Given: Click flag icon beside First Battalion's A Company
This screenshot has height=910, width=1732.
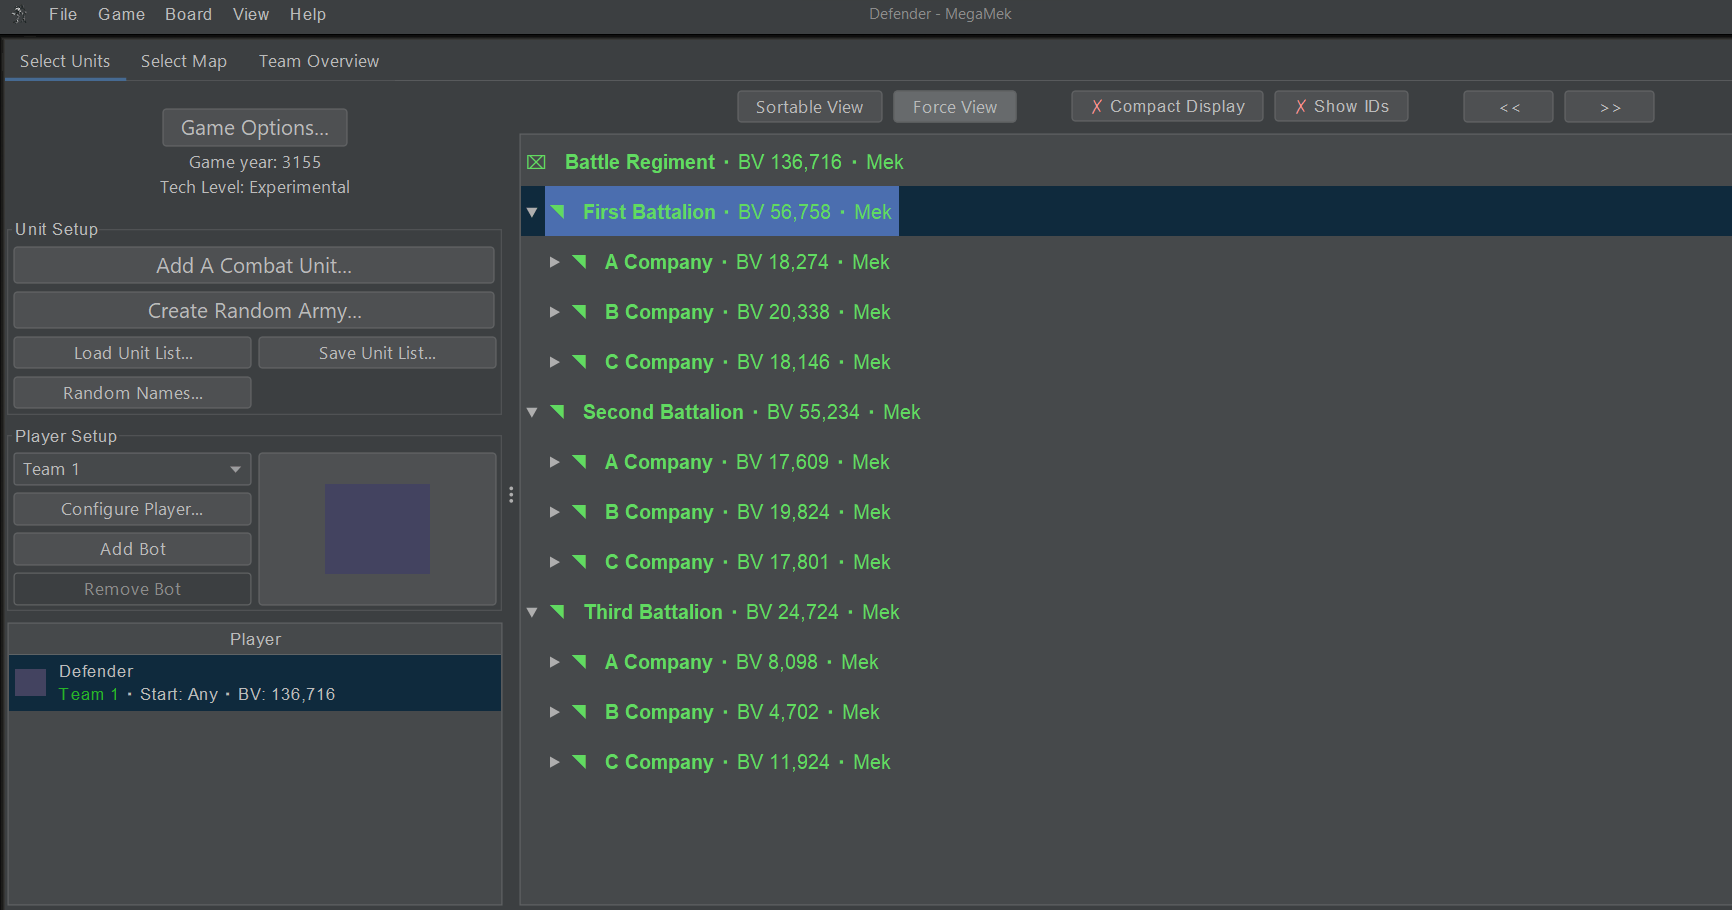Looking at the screenshot, I should click(580, 261).
